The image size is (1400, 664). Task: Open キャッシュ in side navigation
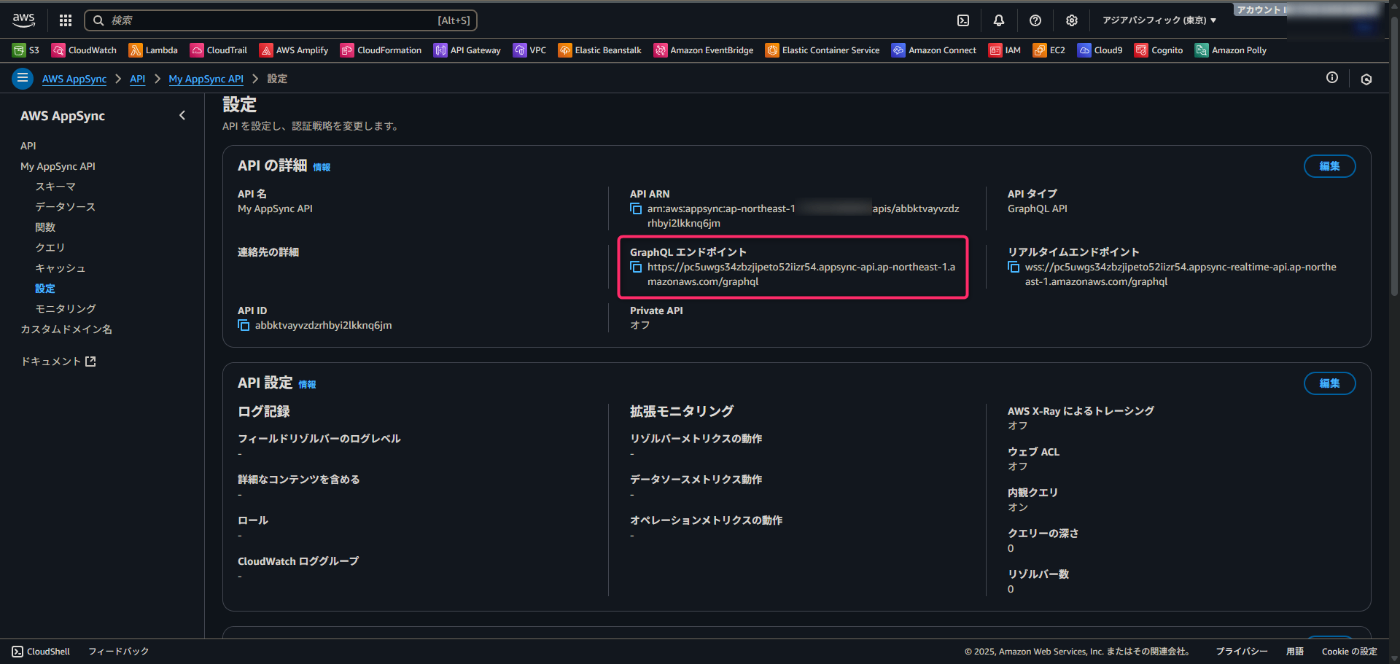point(60,269)
